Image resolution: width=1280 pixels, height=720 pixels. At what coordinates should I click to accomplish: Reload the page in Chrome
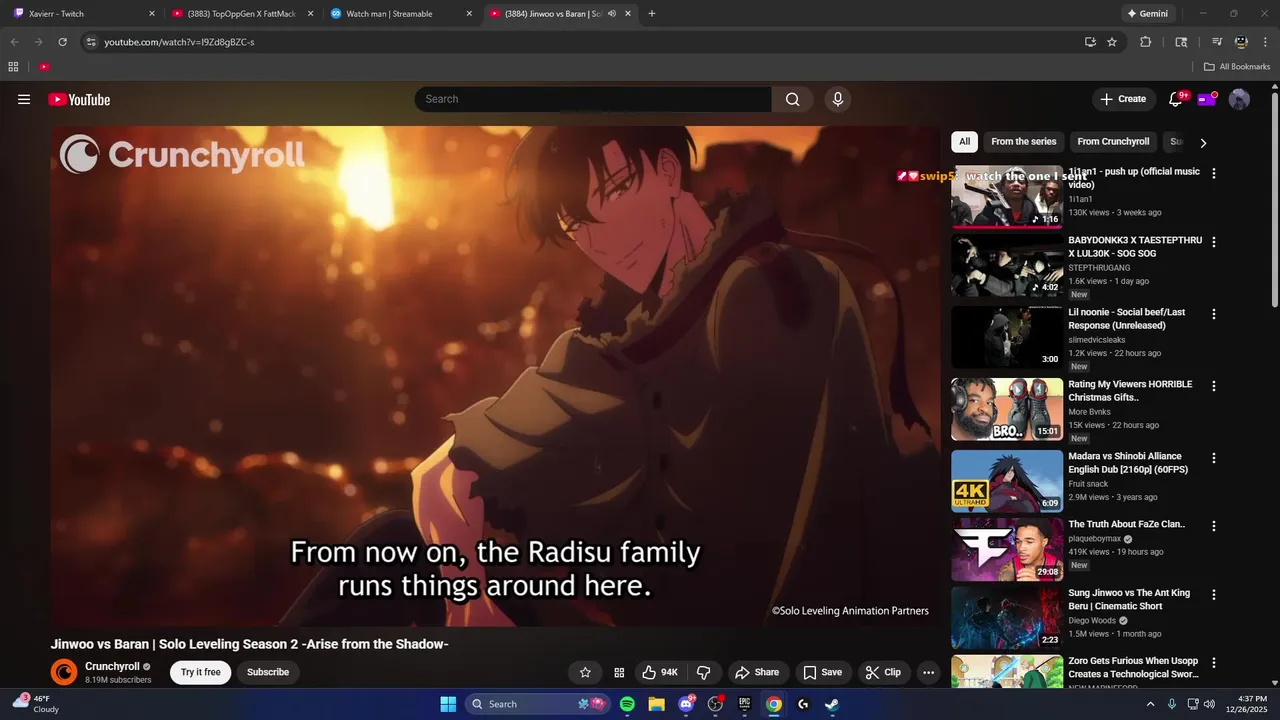(62, 42)
